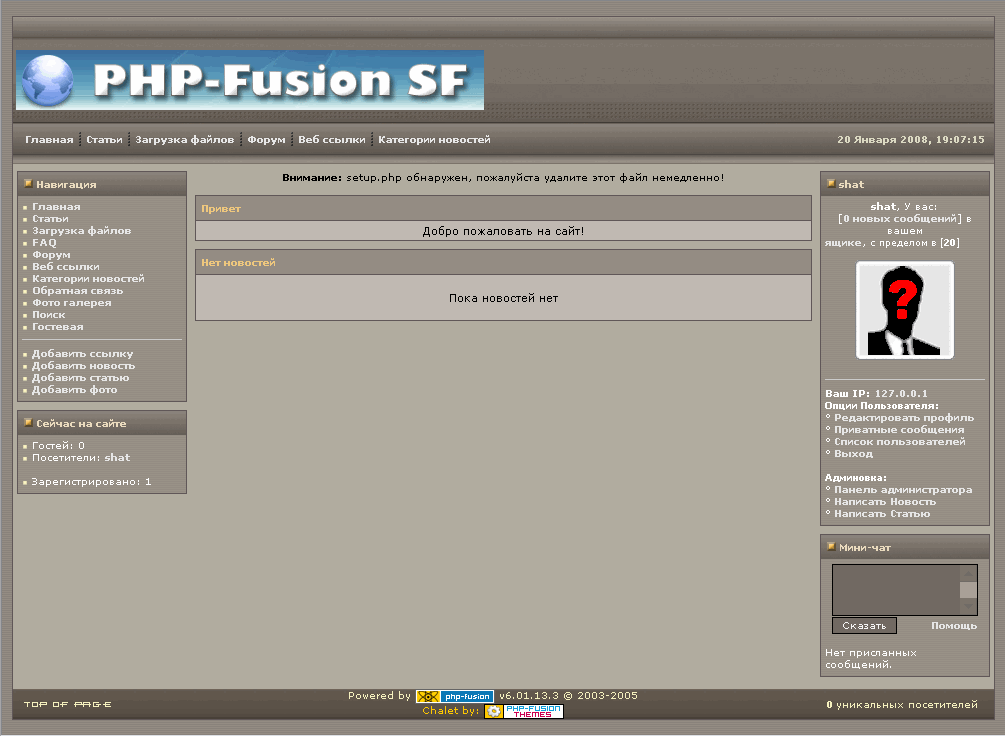Open the FAQ sidebar link

click(44, 242)
